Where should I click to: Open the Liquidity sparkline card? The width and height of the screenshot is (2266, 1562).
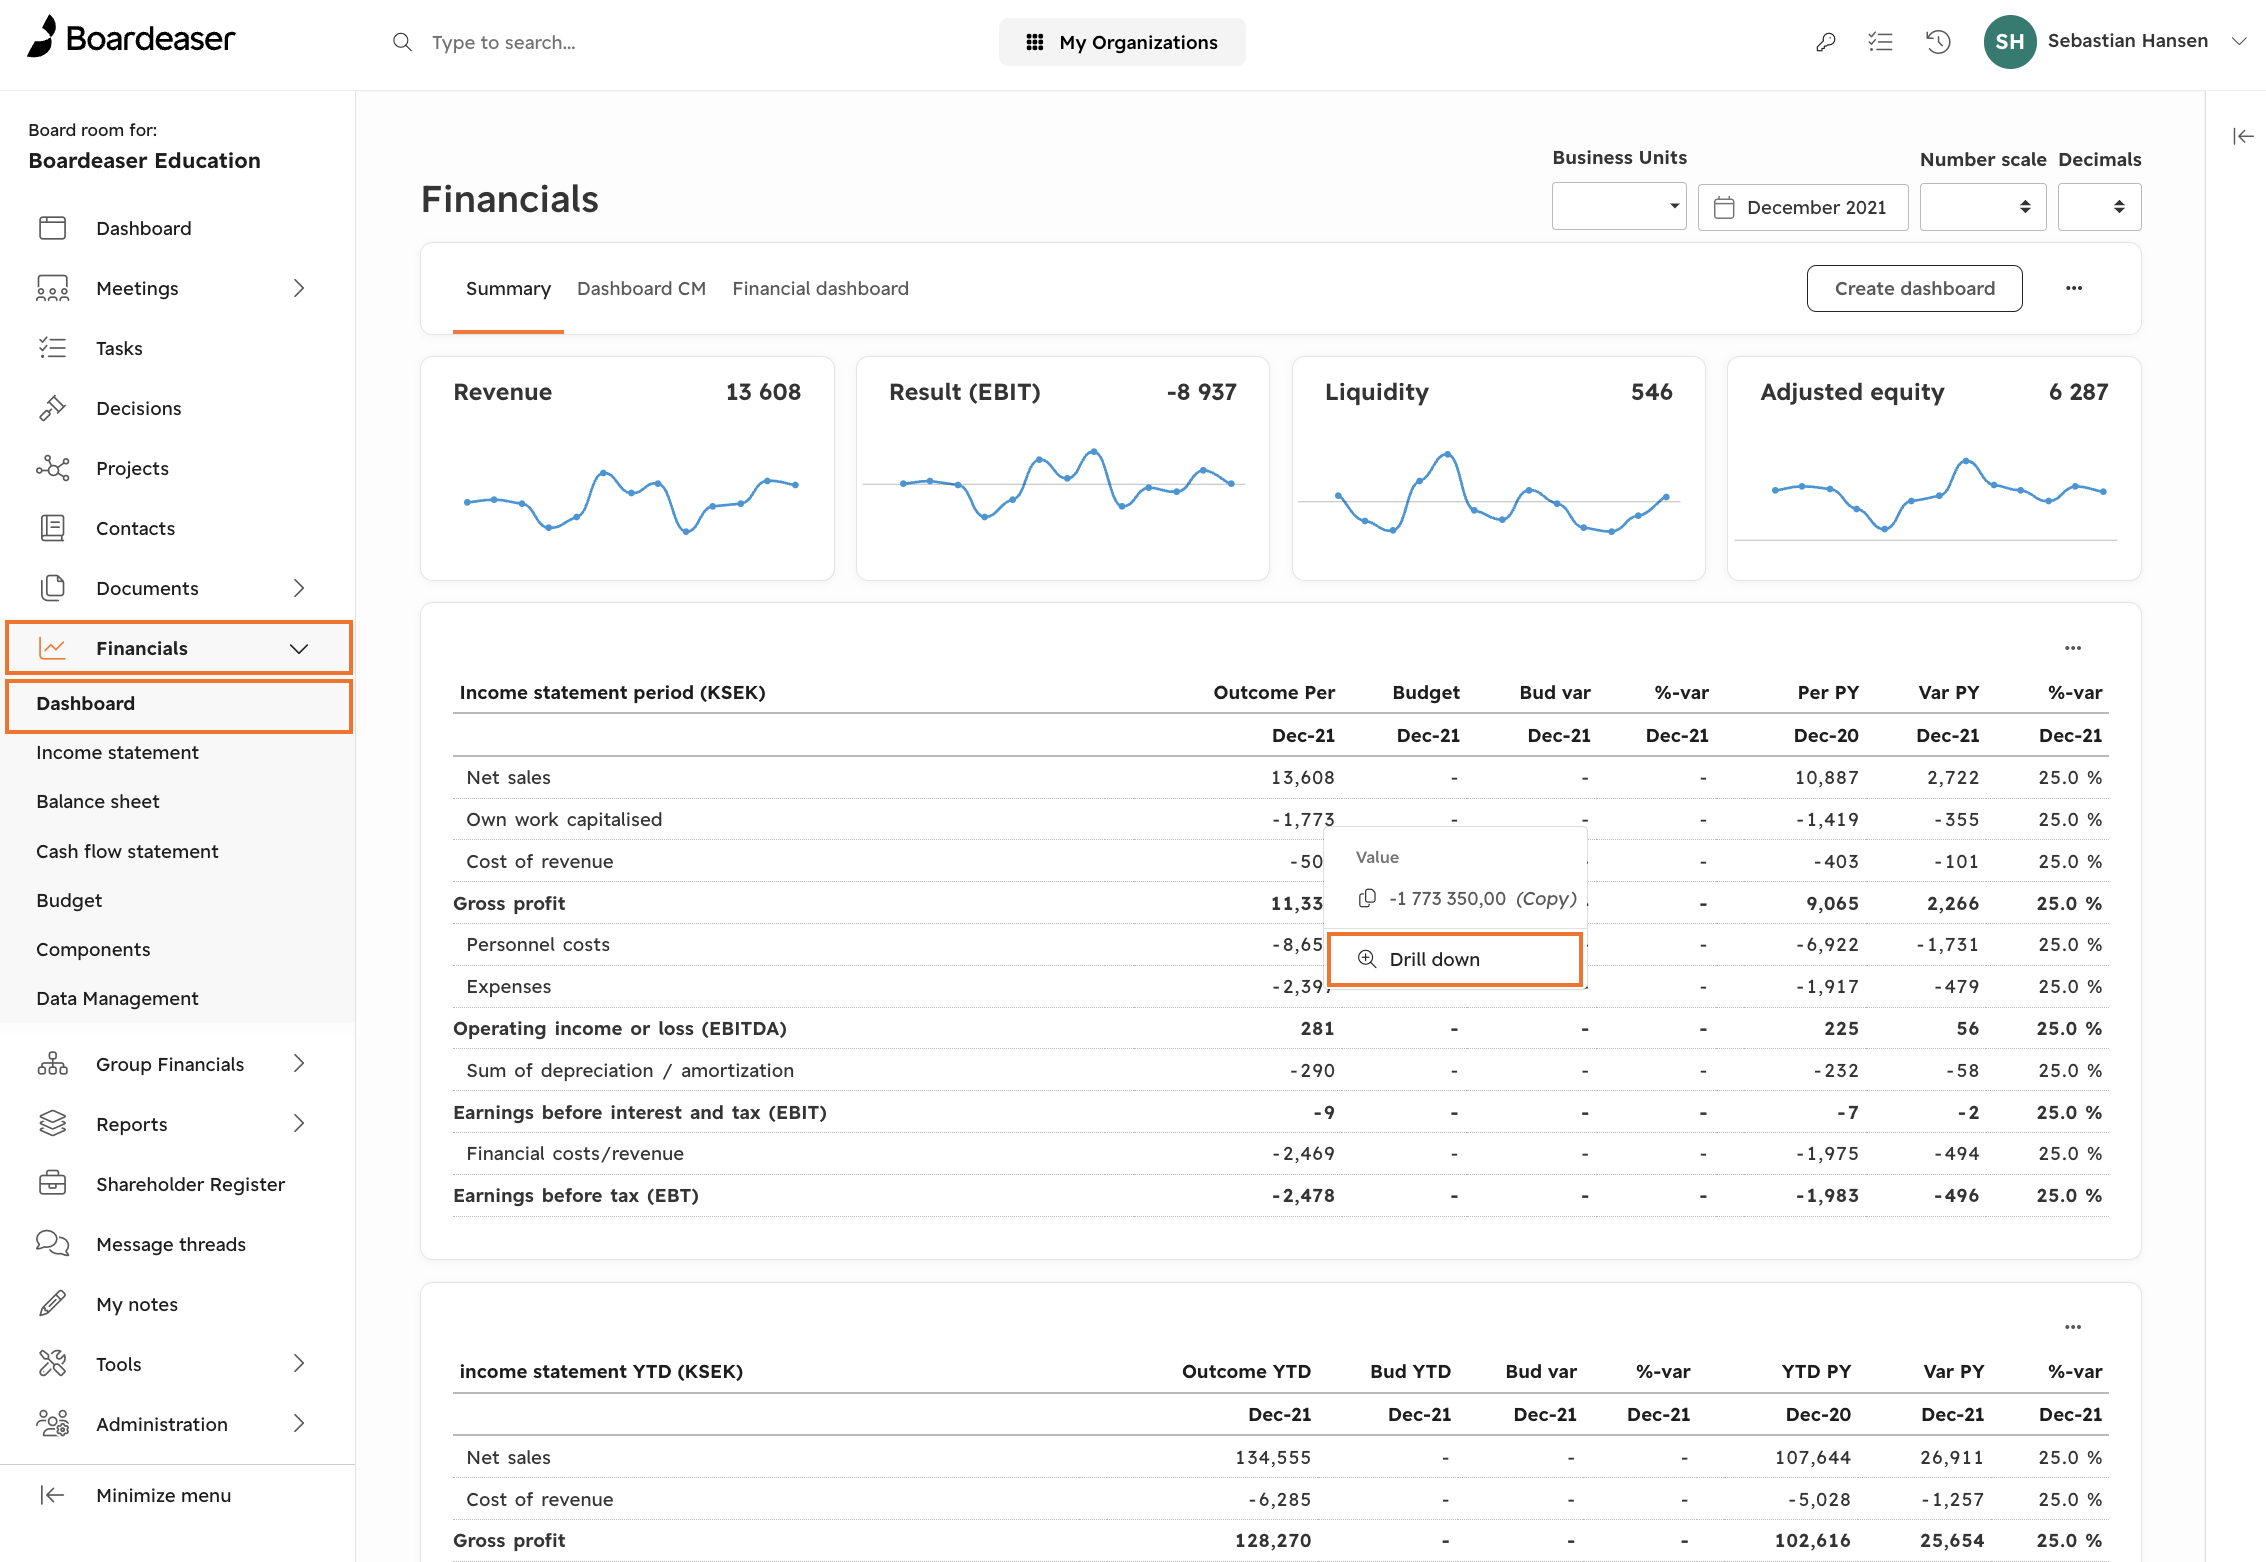pos(1499,469)
